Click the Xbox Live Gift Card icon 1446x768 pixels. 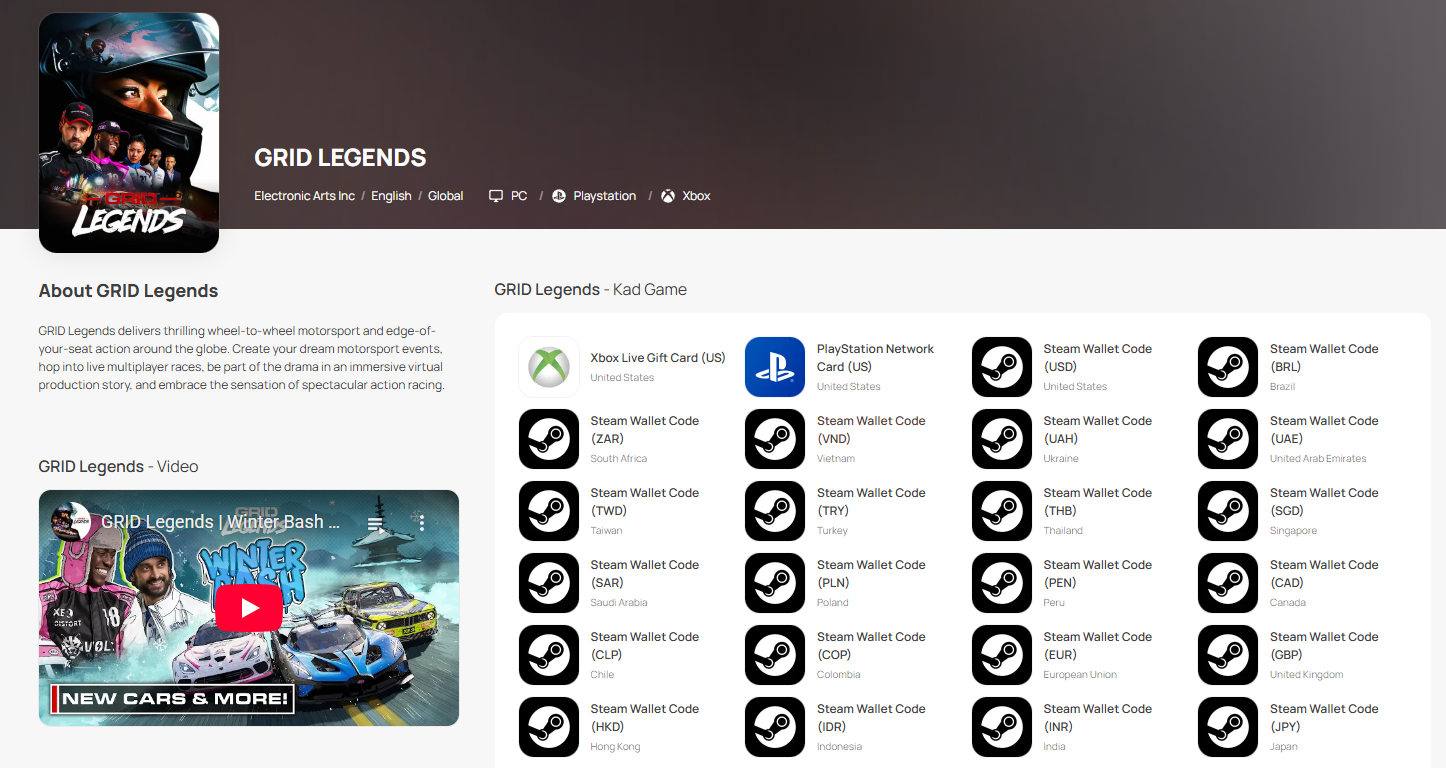click(x=549, y=367)
